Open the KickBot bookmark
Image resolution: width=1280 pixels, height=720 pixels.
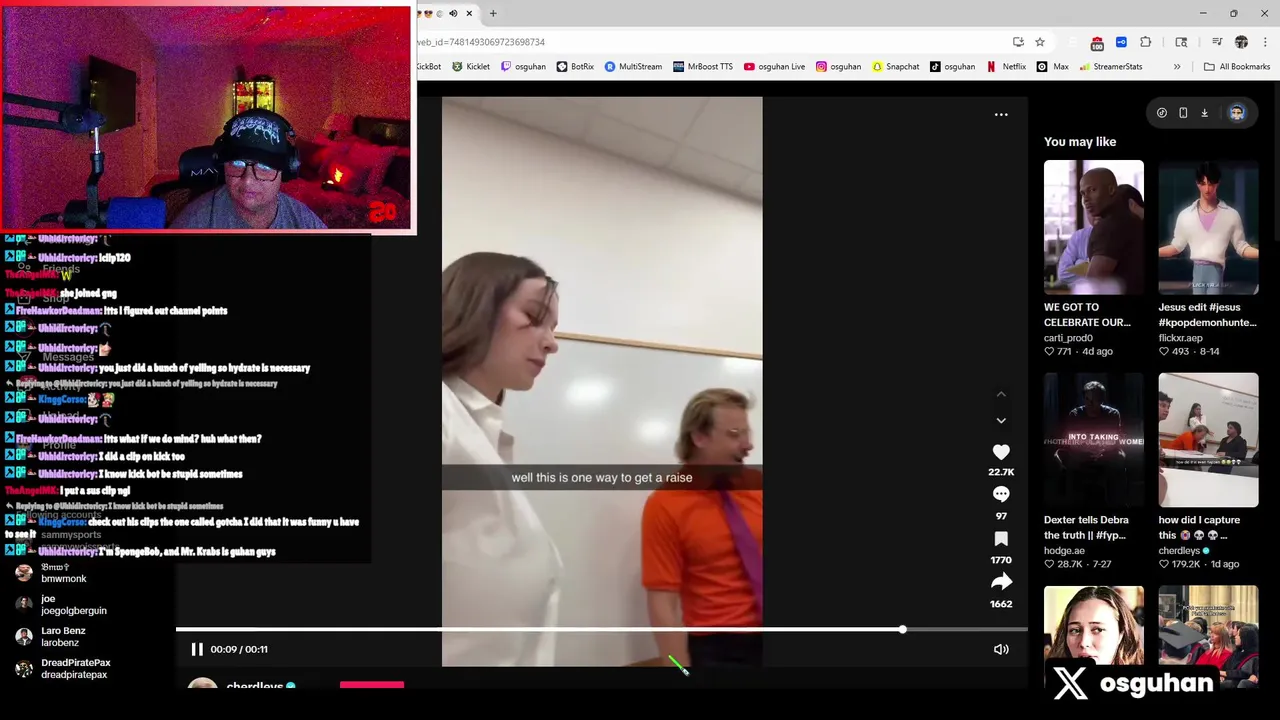tap(428, 67)
